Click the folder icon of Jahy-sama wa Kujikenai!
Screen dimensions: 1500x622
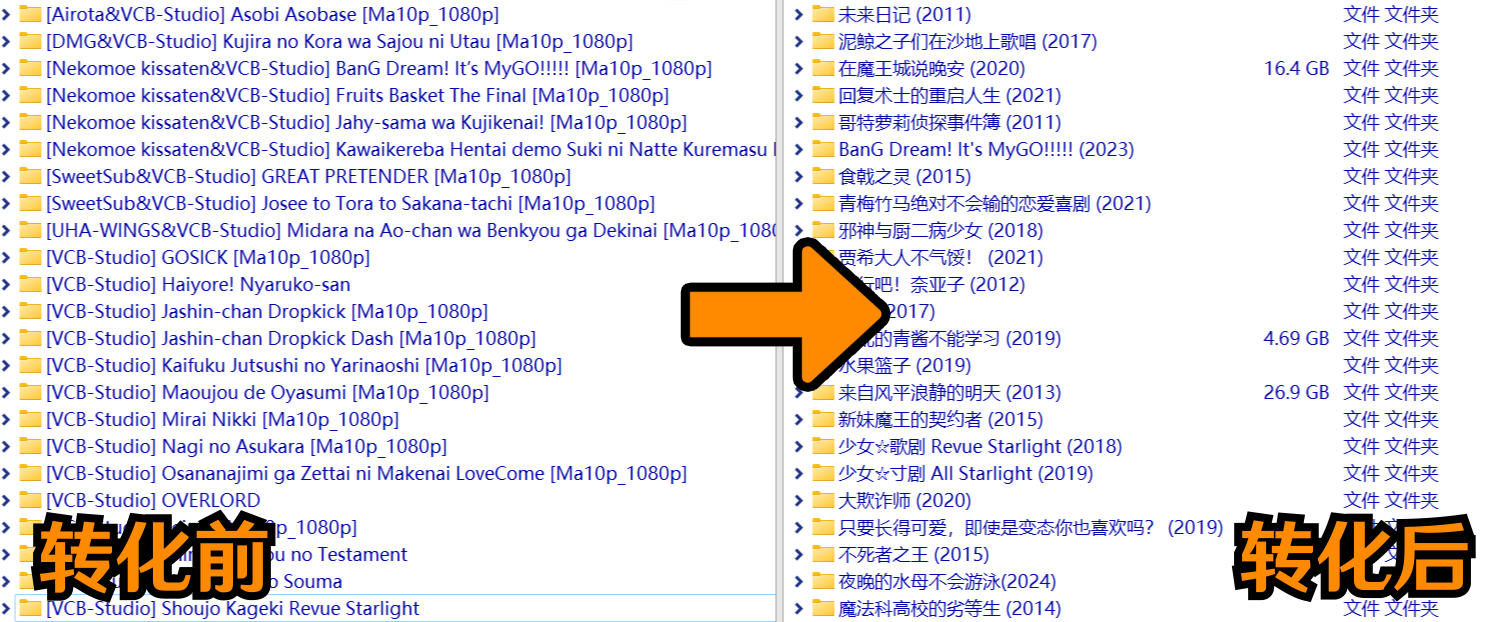point(30,123)
